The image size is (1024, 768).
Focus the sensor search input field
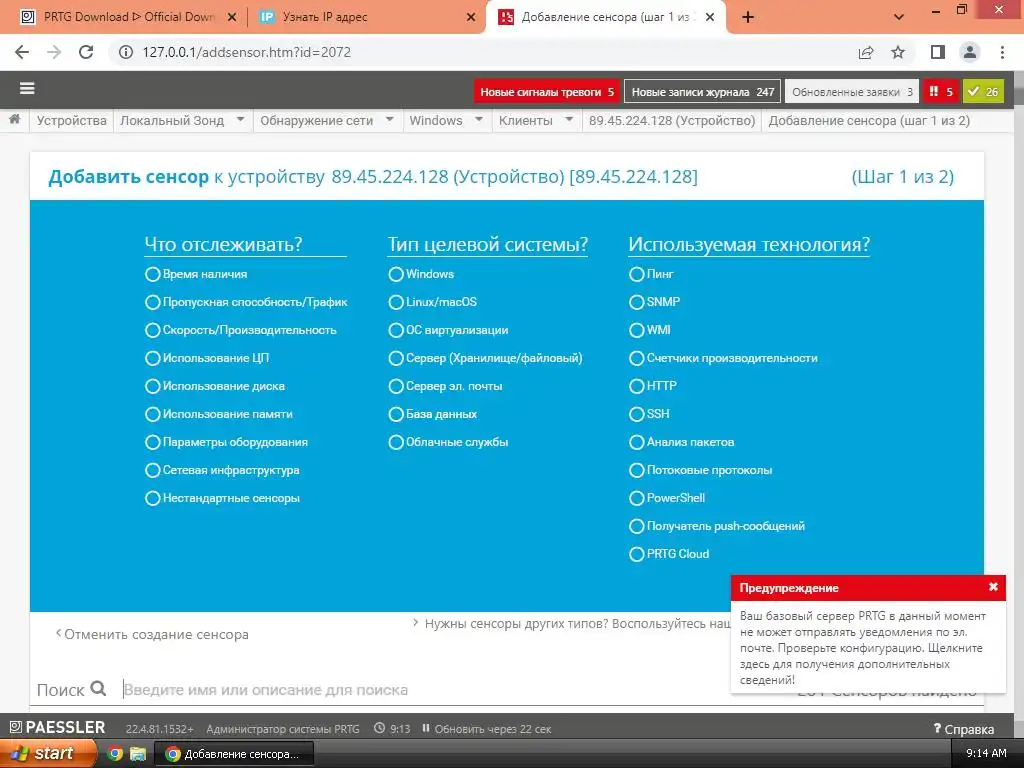(x=451, y=690)
